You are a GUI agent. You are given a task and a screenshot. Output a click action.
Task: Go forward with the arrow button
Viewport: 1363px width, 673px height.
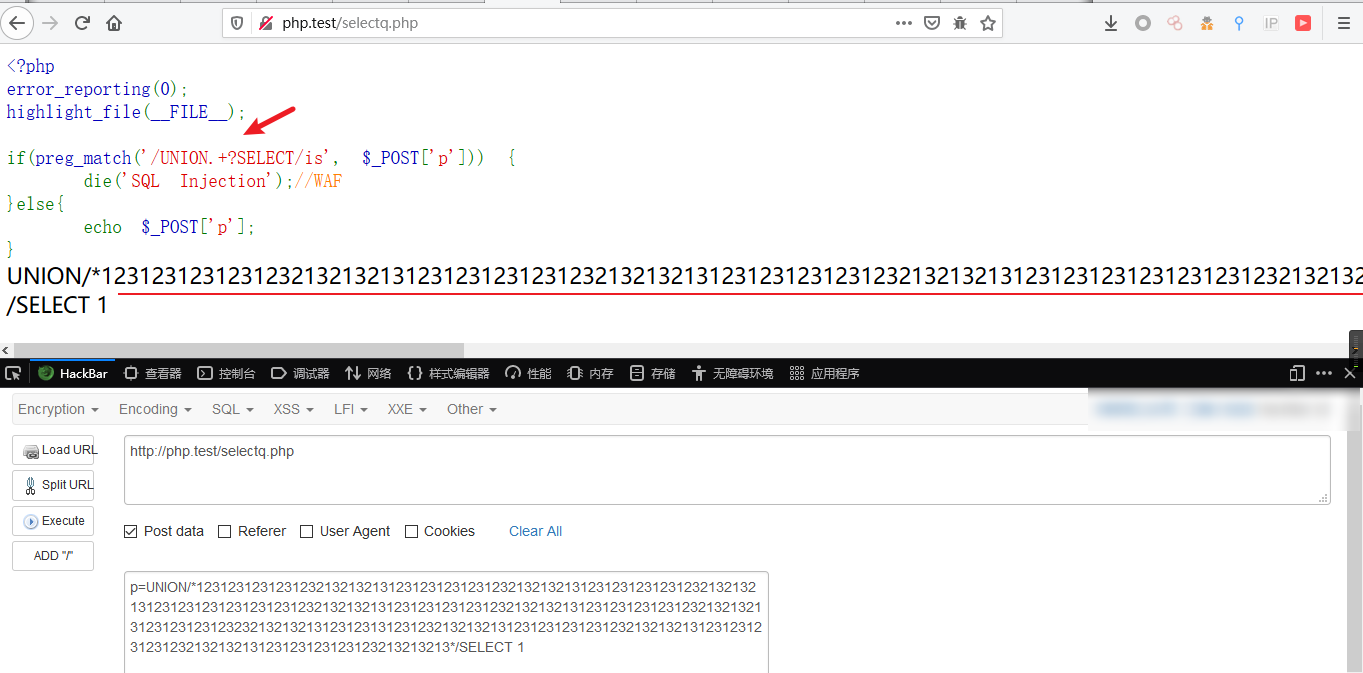pos(51,23)
